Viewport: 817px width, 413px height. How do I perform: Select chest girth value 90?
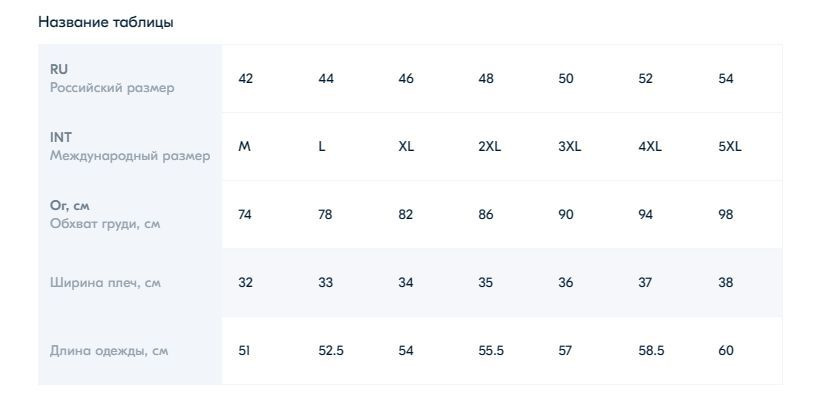point(566,215)
